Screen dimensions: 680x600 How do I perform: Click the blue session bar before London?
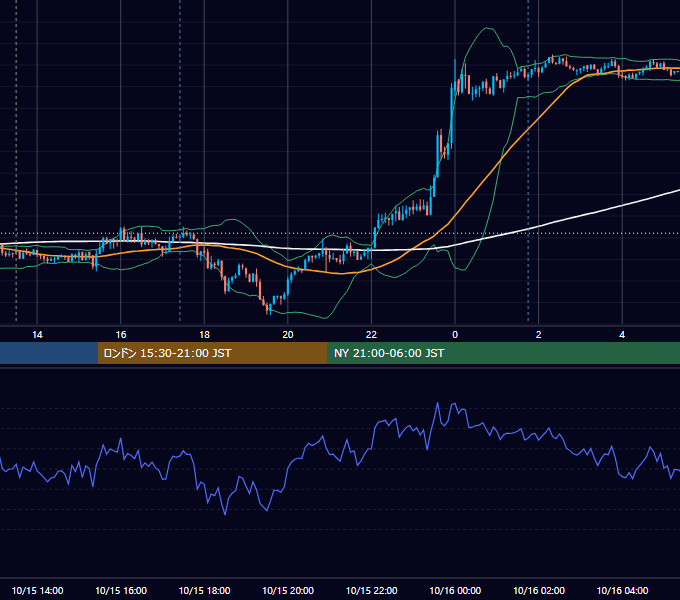pyautogui.click(x=49, y=353)
